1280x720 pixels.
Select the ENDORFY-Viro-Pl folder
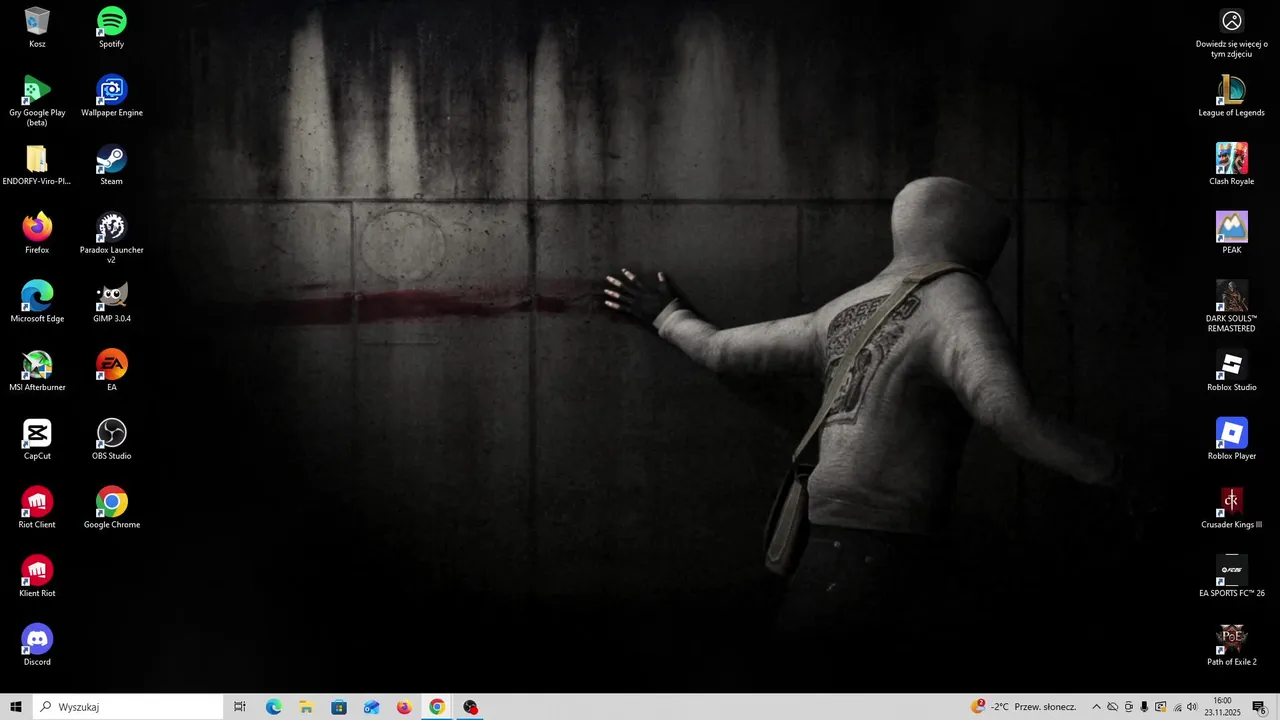click(37, 165)
